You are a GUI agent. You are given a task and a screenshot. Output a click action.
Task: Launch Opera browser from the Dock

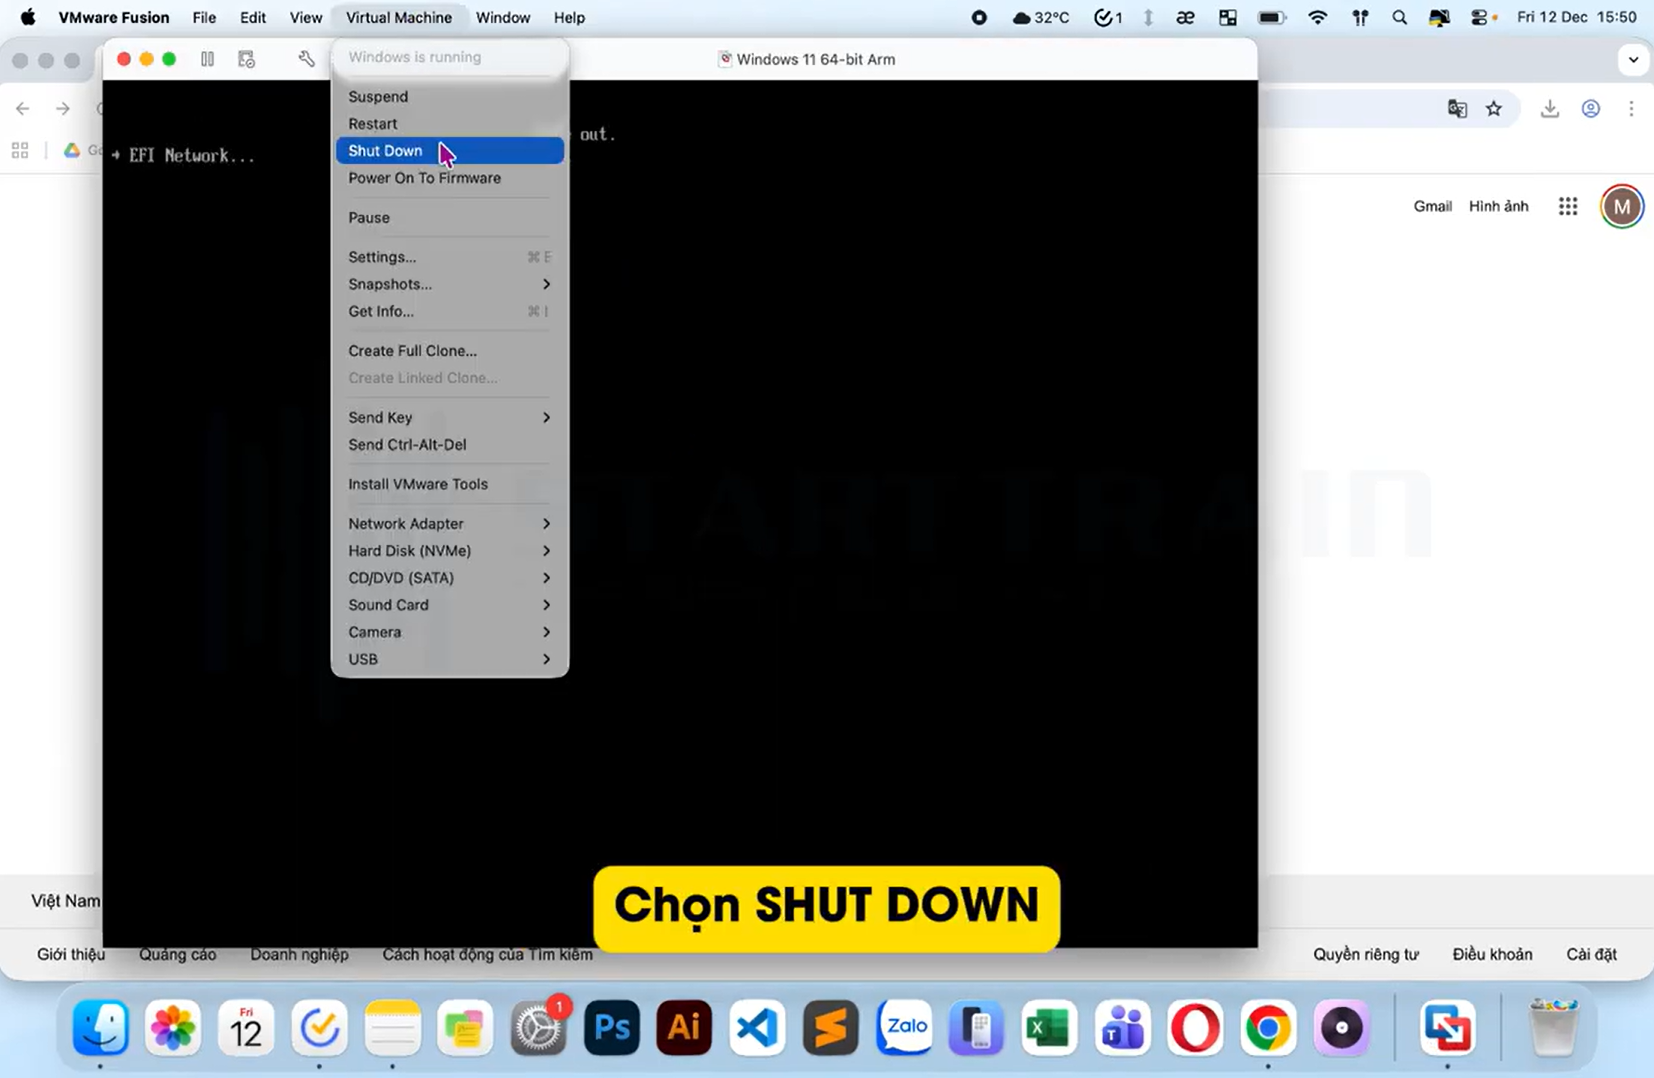pyautogui.click(x=1195, y=1027)
